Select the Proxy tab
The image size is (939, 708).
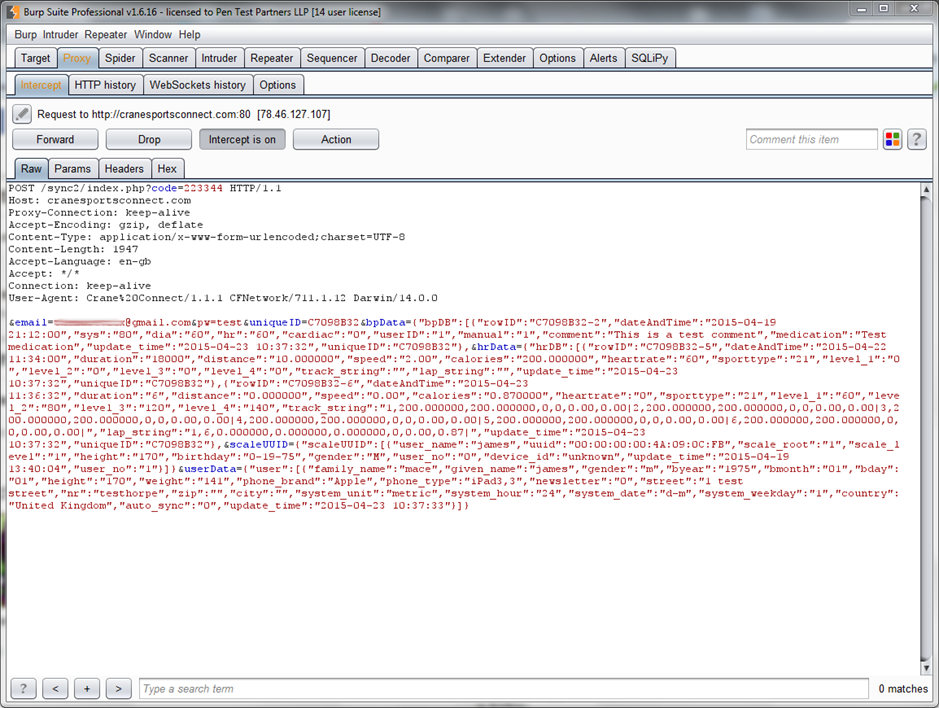77,58
